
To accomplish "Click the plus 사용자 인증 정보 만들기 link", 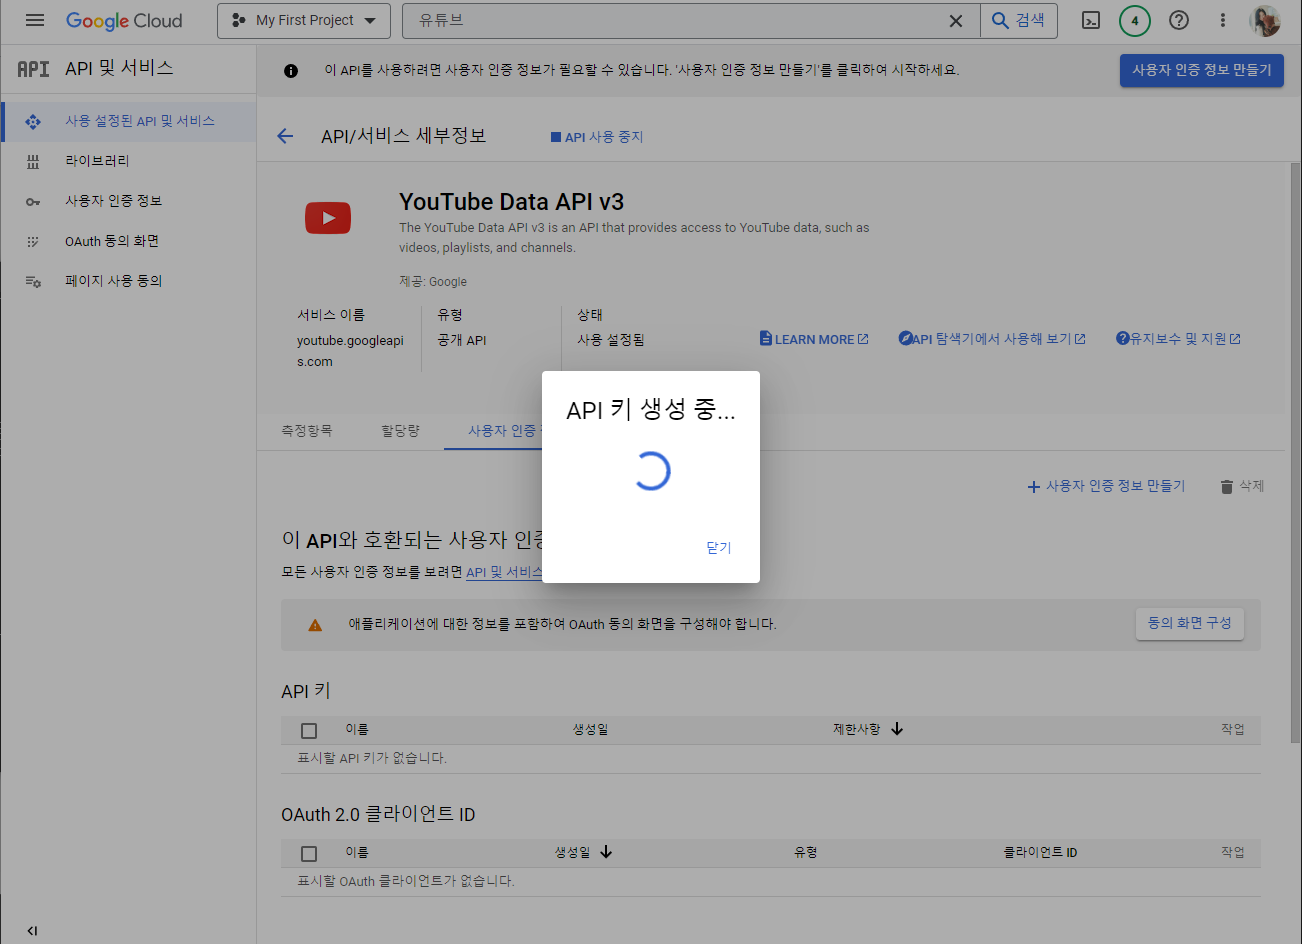I will pyautogui.click(x=1106, y=486).
